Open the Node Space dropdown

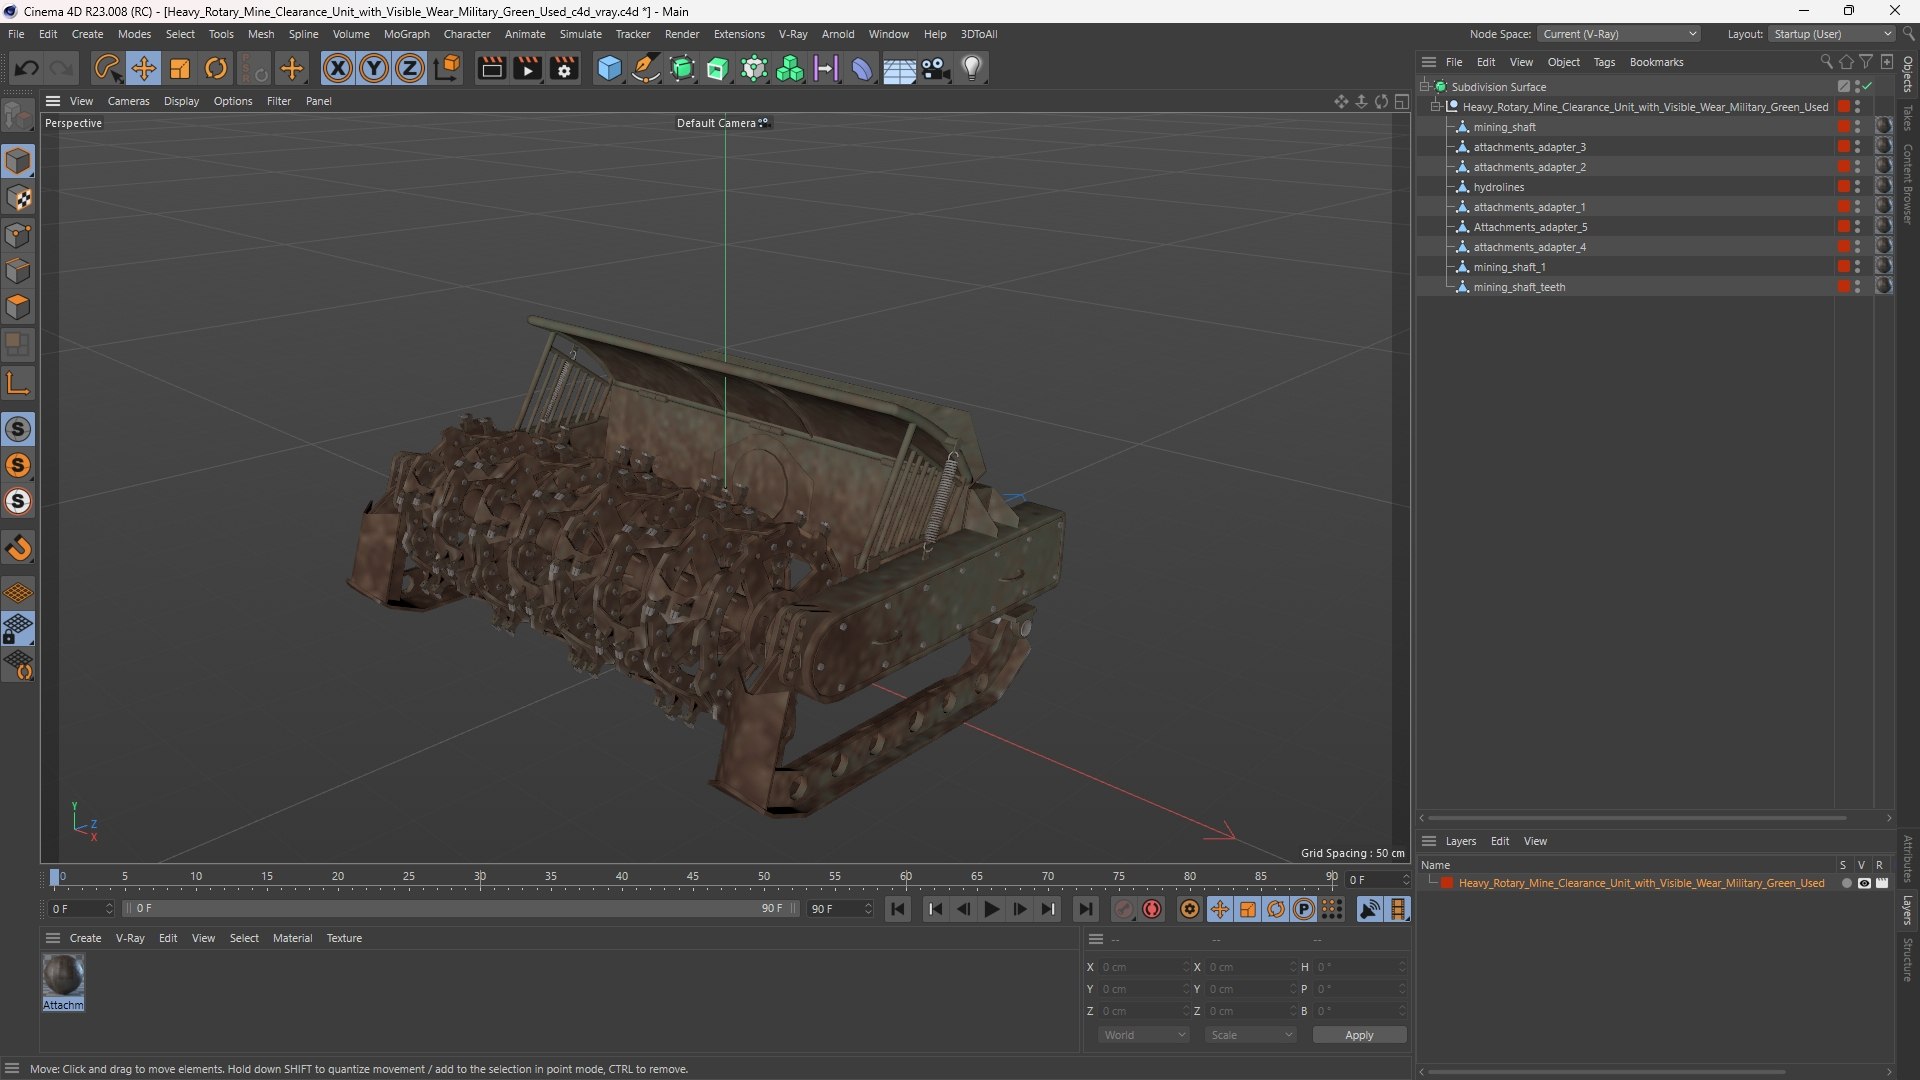(x=1619, y=34)
